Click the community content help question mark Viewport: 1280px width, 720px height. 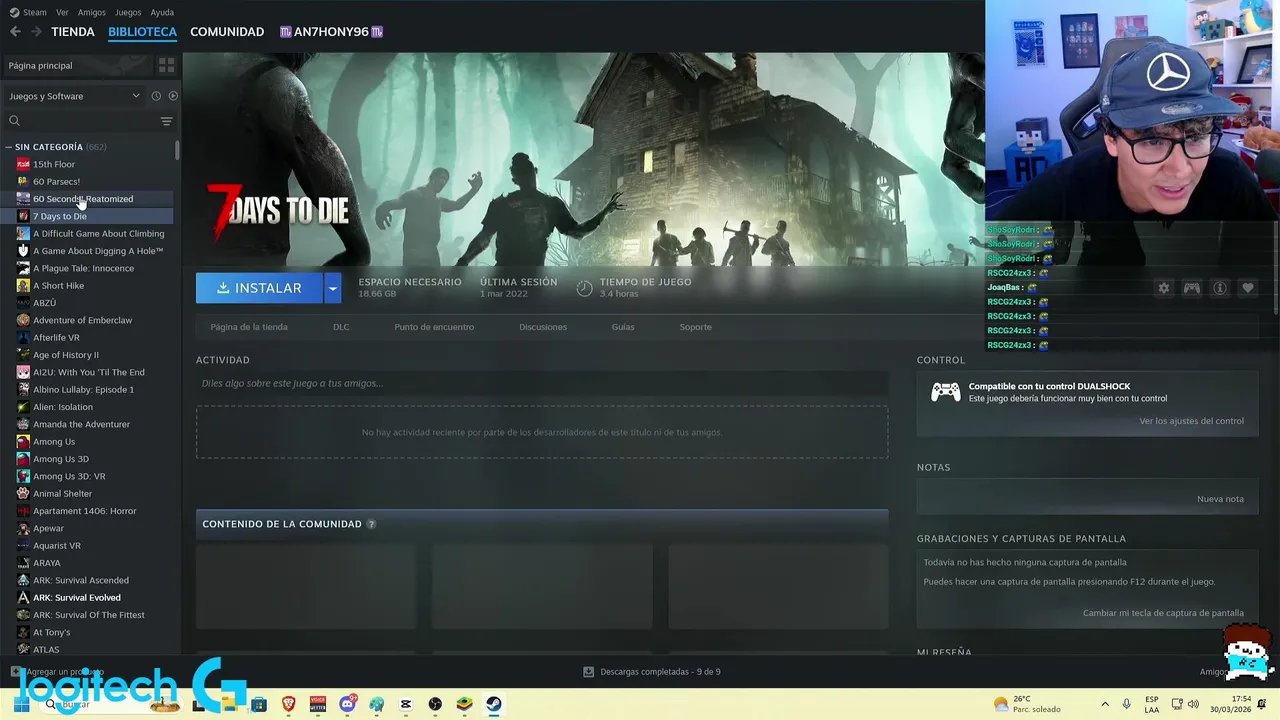[x=371, y=524]
